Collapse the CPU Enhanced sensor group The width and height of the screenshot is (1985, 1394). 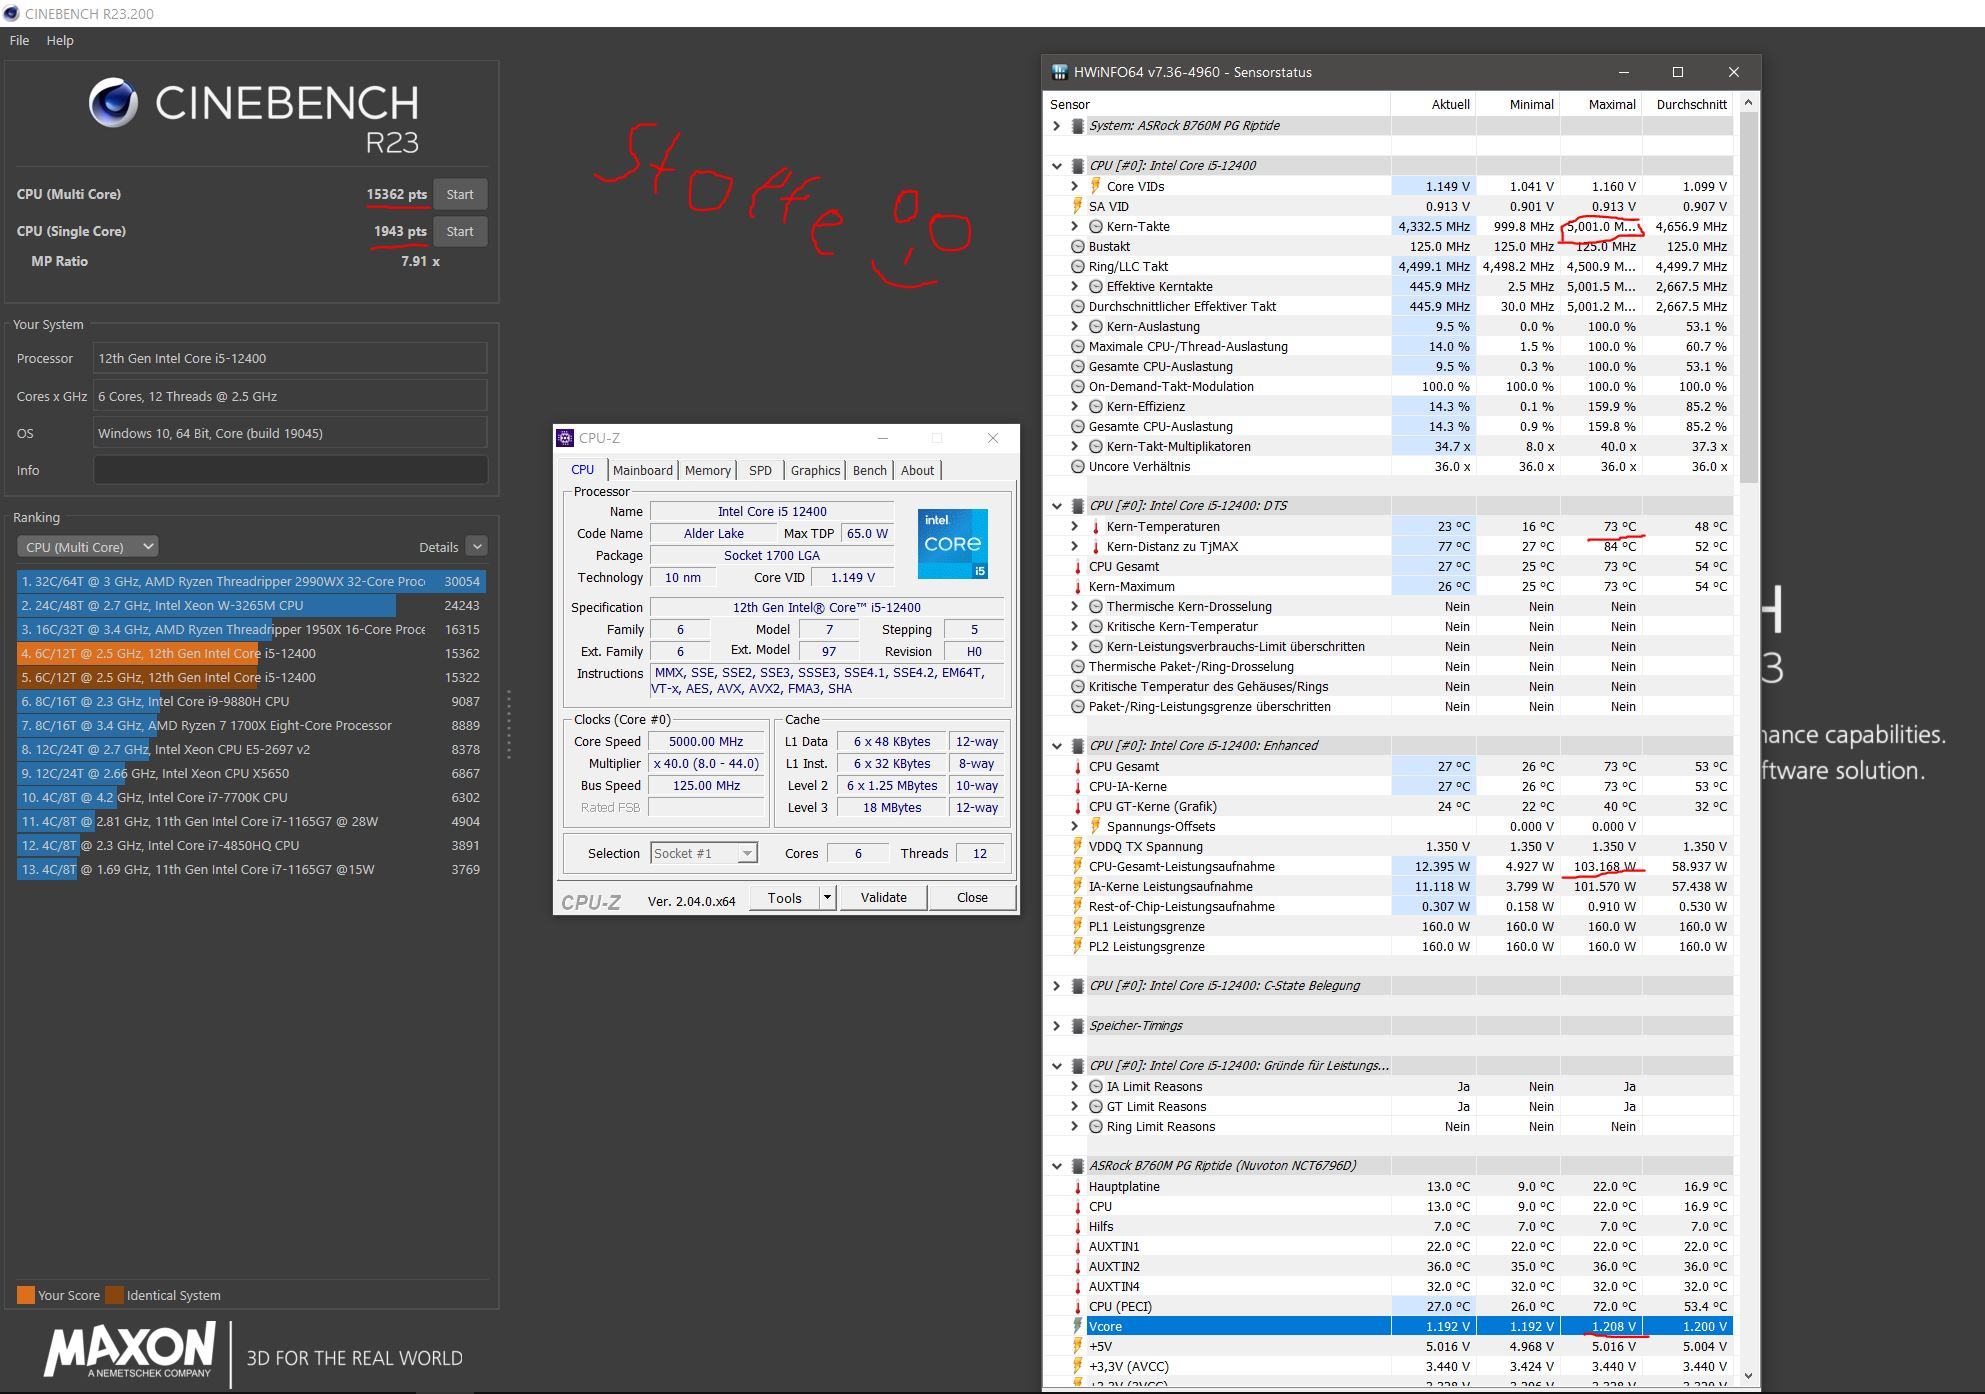1057,746
